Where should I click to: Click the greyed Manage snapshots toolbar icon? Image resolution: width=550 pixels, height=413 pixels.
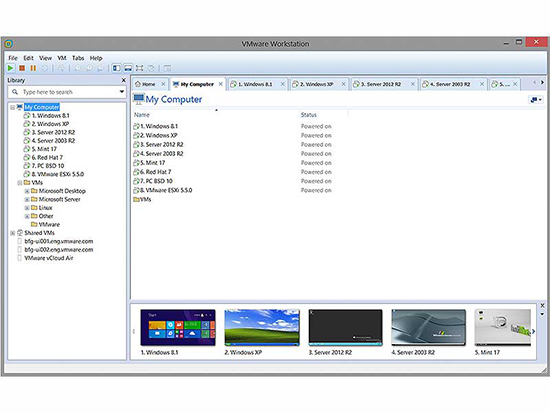[x=100, y=68]
